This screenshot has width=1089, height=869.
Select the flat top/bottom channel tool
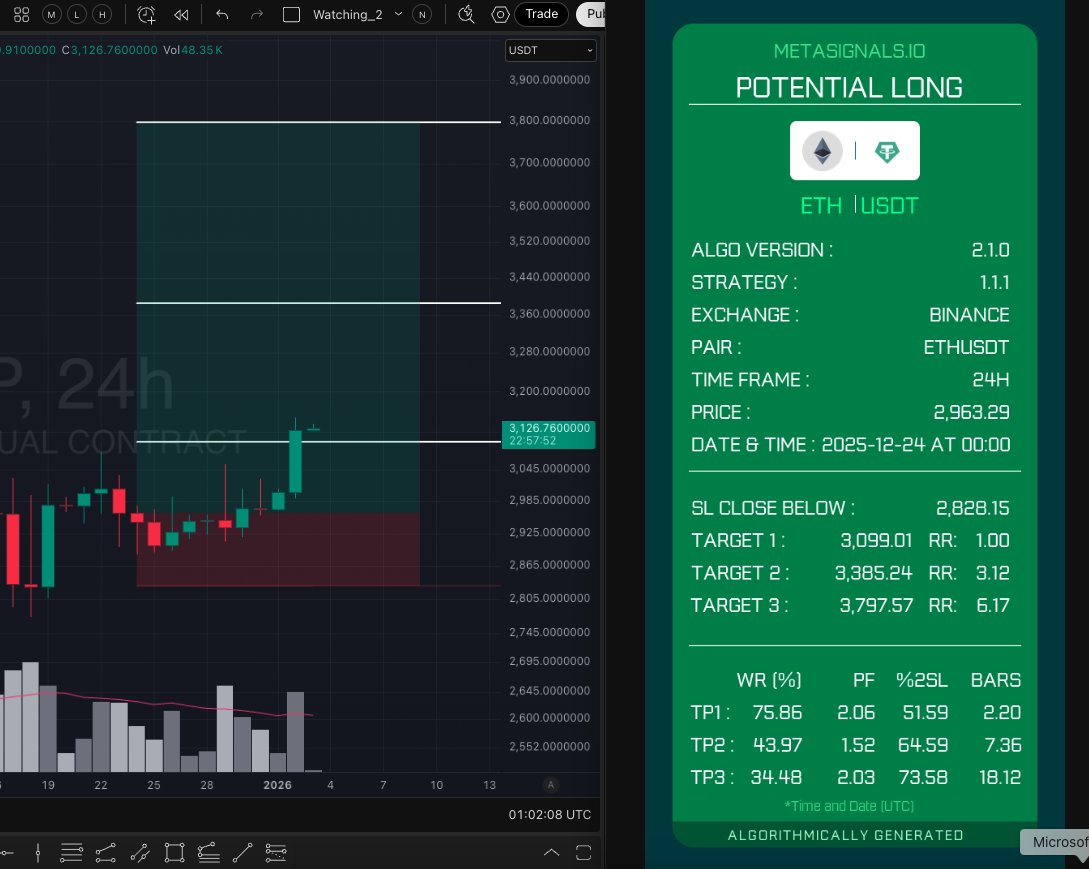[x=208, y=852]
